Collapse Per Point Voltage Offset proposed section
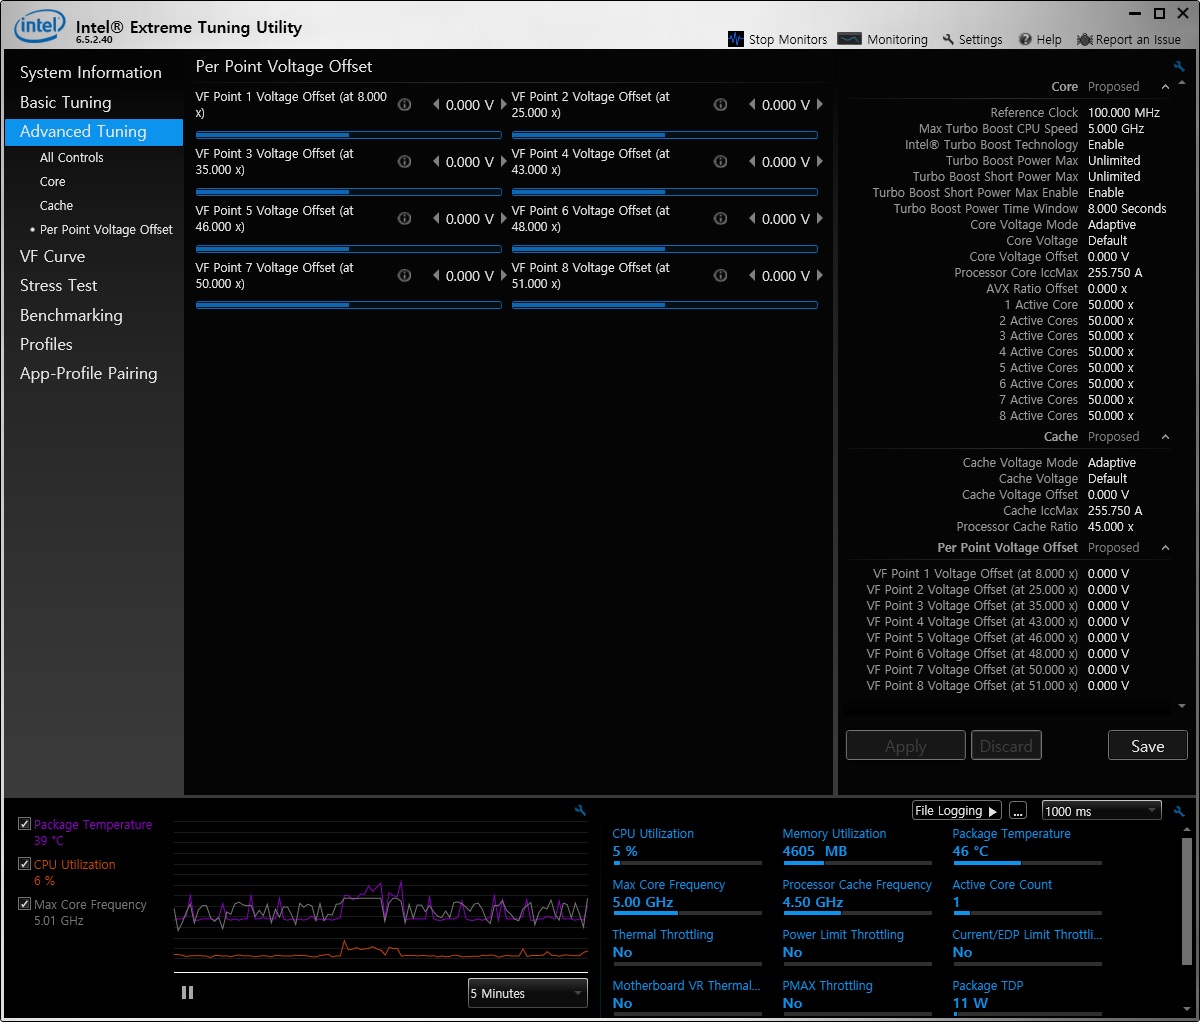The width and height of the screenshot is (1200, 1022). click(x=1165, y=548)
